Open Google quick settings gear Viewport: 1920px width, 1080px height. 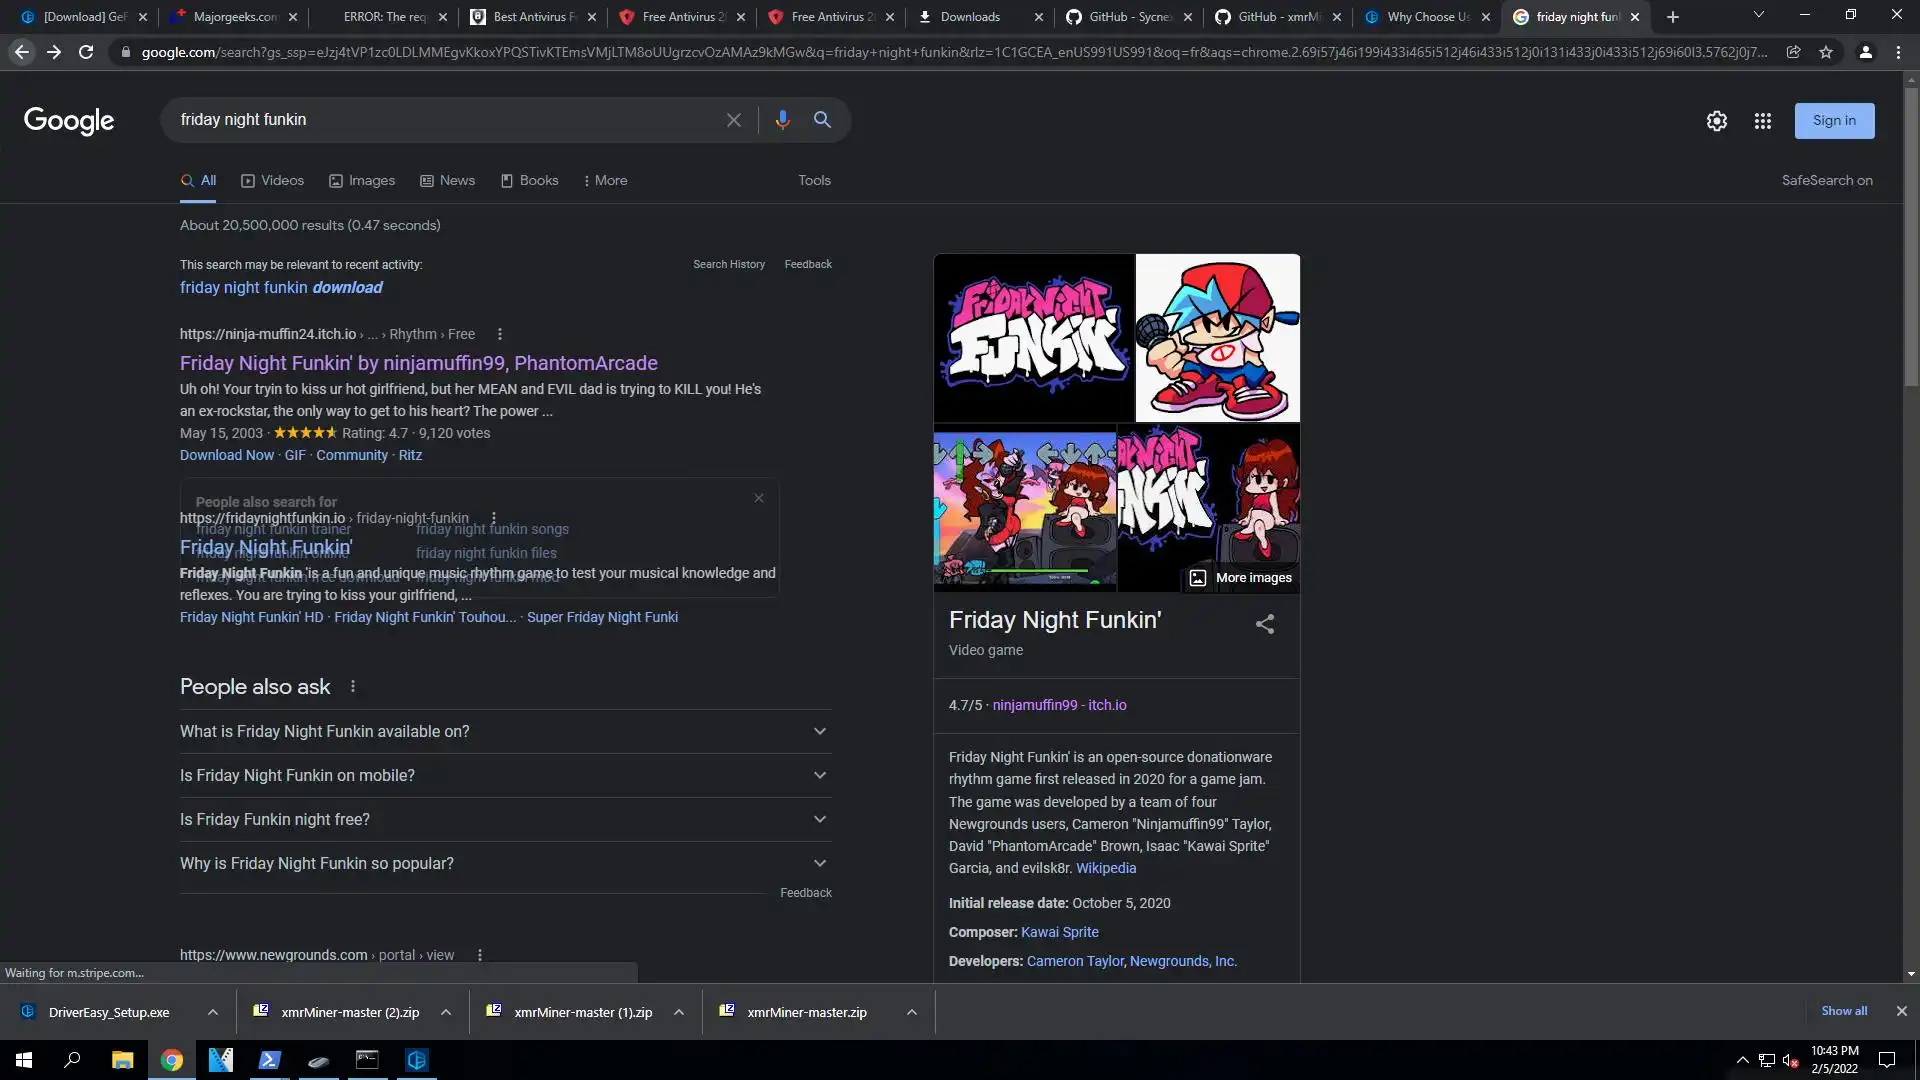tap(1716, 121)
